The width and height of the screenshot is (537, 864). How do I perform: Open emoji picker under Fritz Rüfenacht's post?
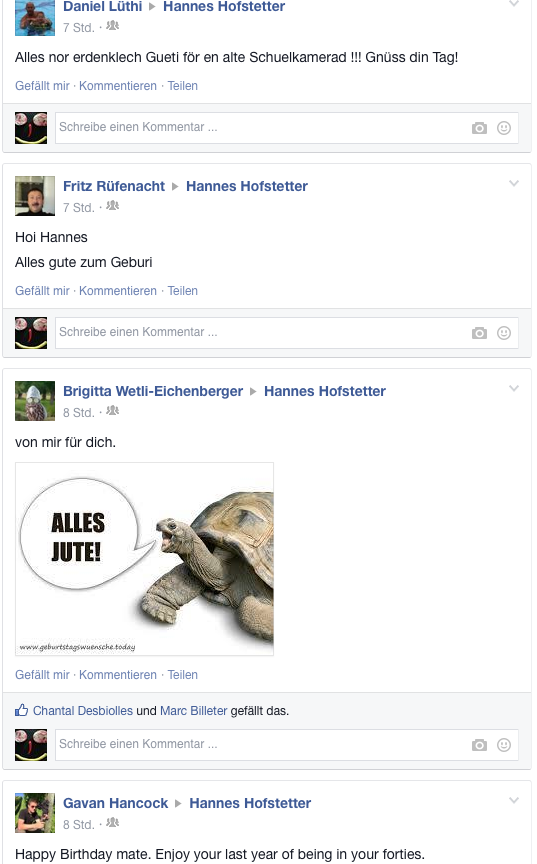pyautogui.click(x=504, y=333)
